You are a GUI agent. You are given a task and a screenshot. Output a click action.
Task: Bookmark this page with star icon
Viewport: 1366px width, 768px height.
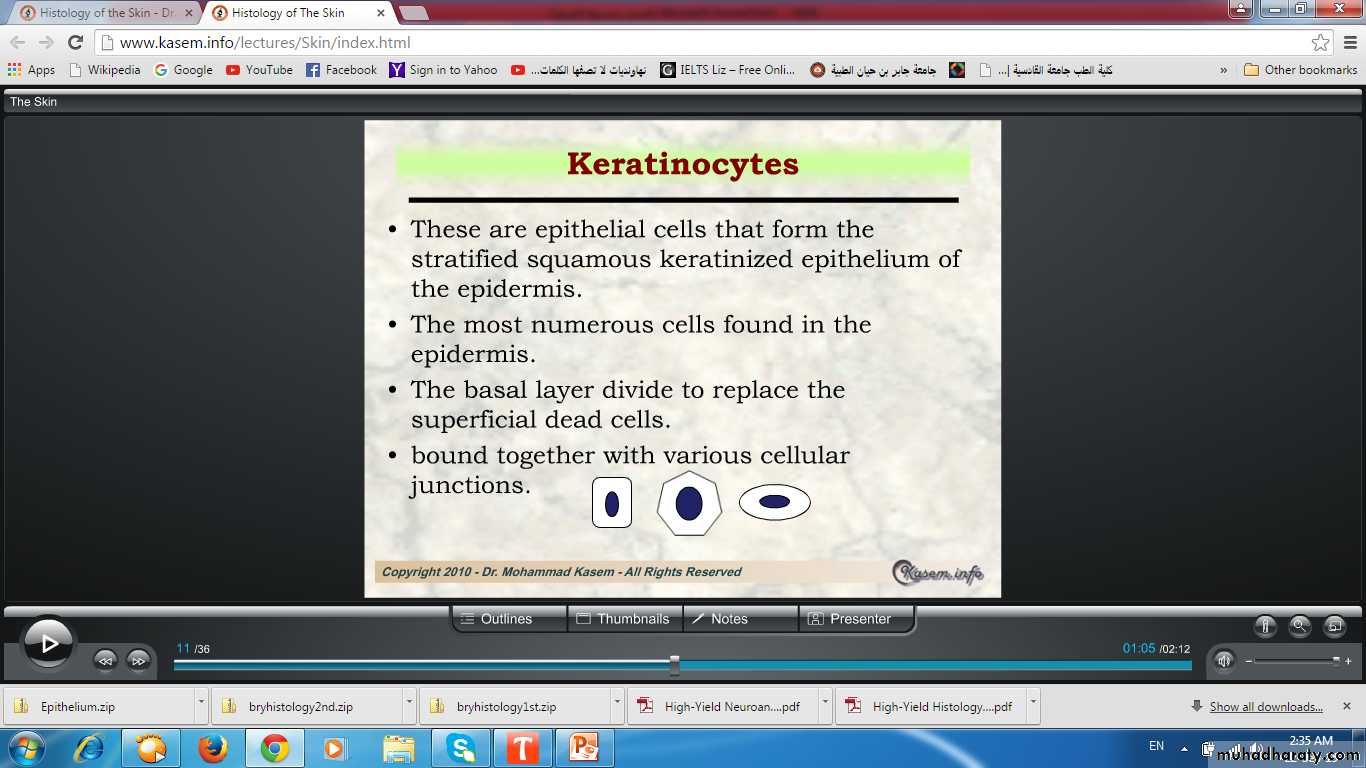(1321, 43)
